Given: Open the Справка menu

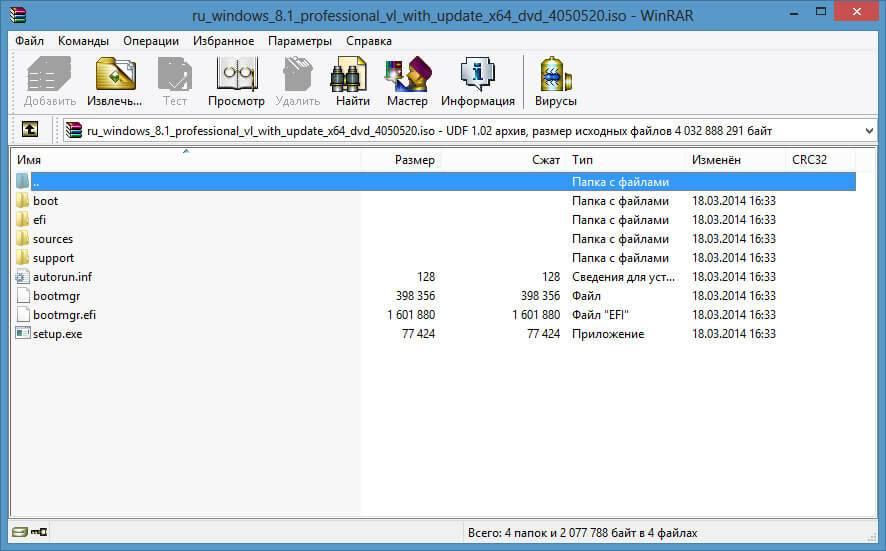Looking at the screenshot, I should point(368,41).
